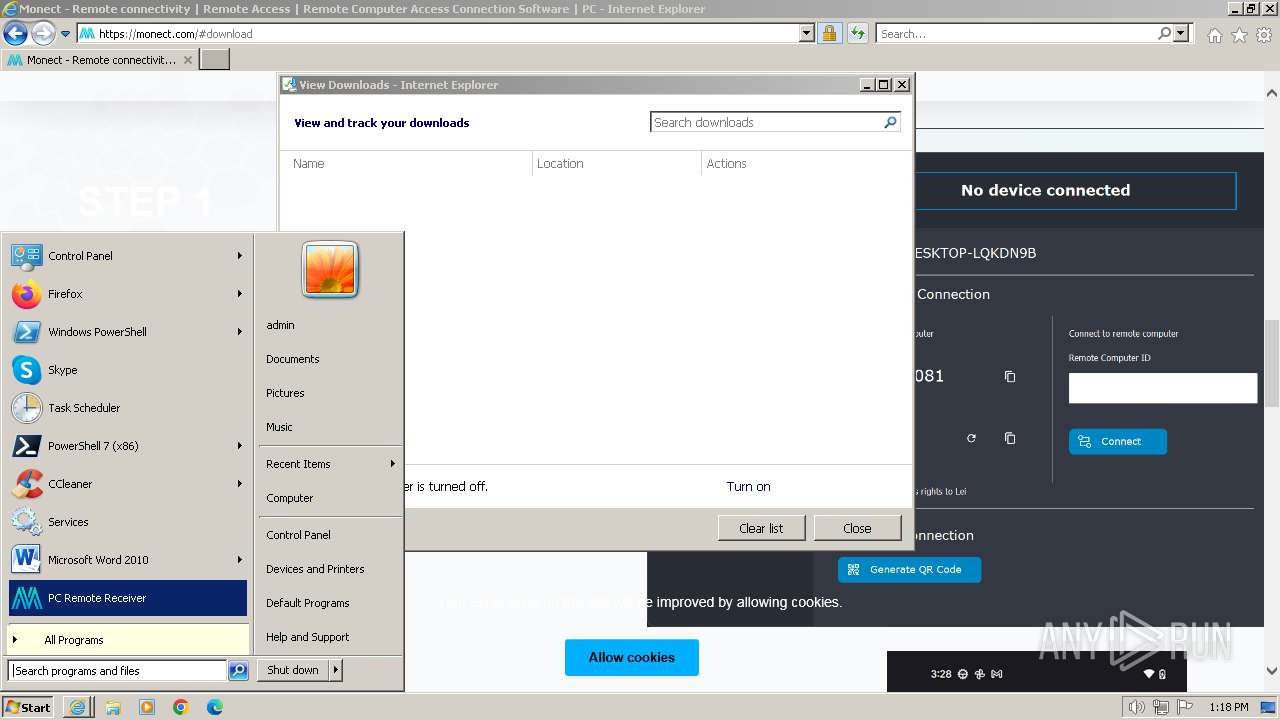
Task: Open Devices and Printers
Action: coord(315,569)
